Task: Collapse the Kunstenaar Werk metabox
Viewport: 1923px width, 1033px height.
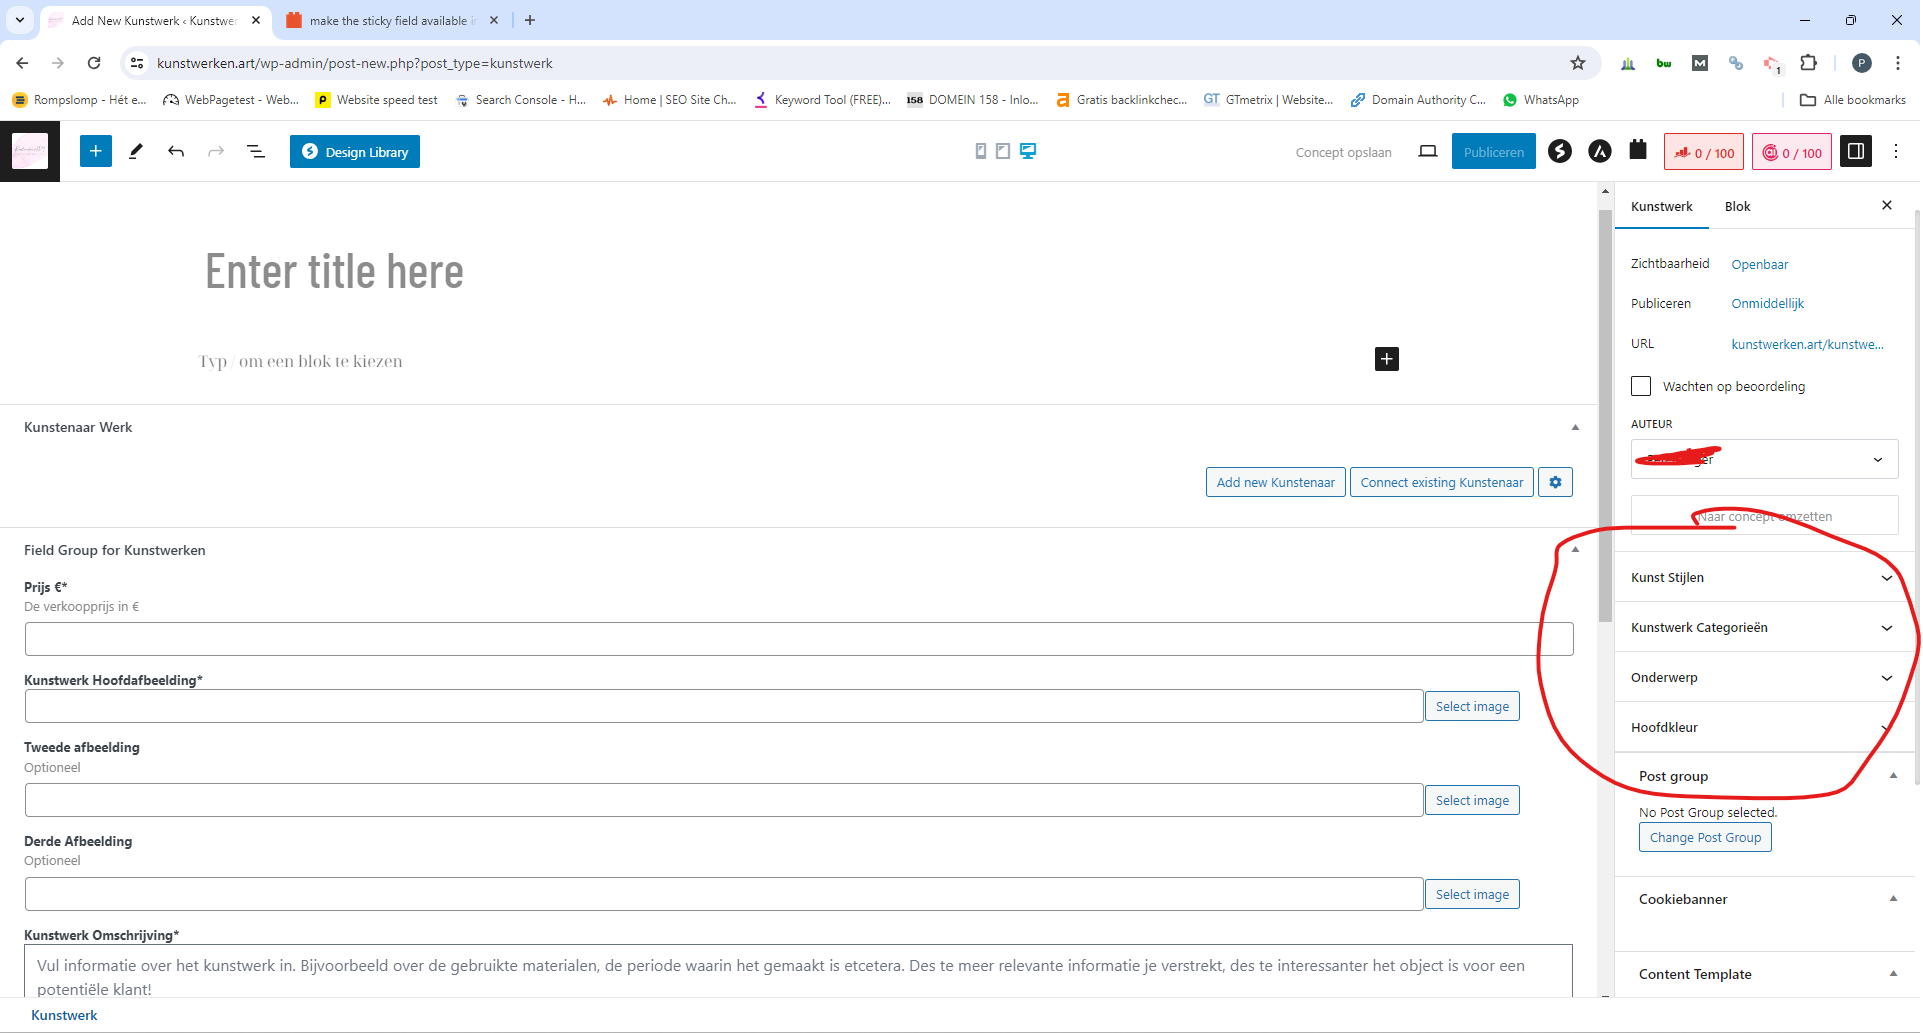Action: [1575, 427]
